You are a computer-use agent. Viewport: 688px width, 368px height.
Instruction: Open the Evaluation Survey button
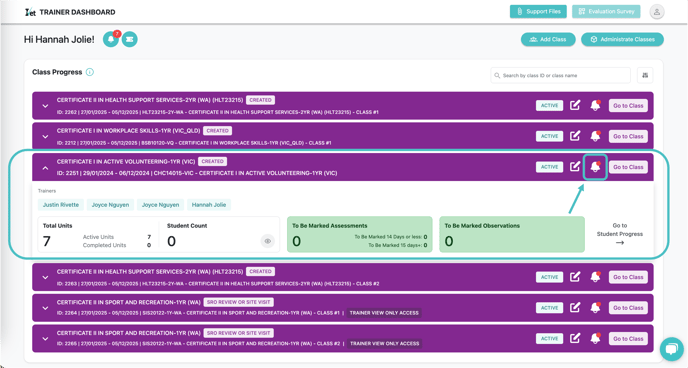(x=606, y=11)
